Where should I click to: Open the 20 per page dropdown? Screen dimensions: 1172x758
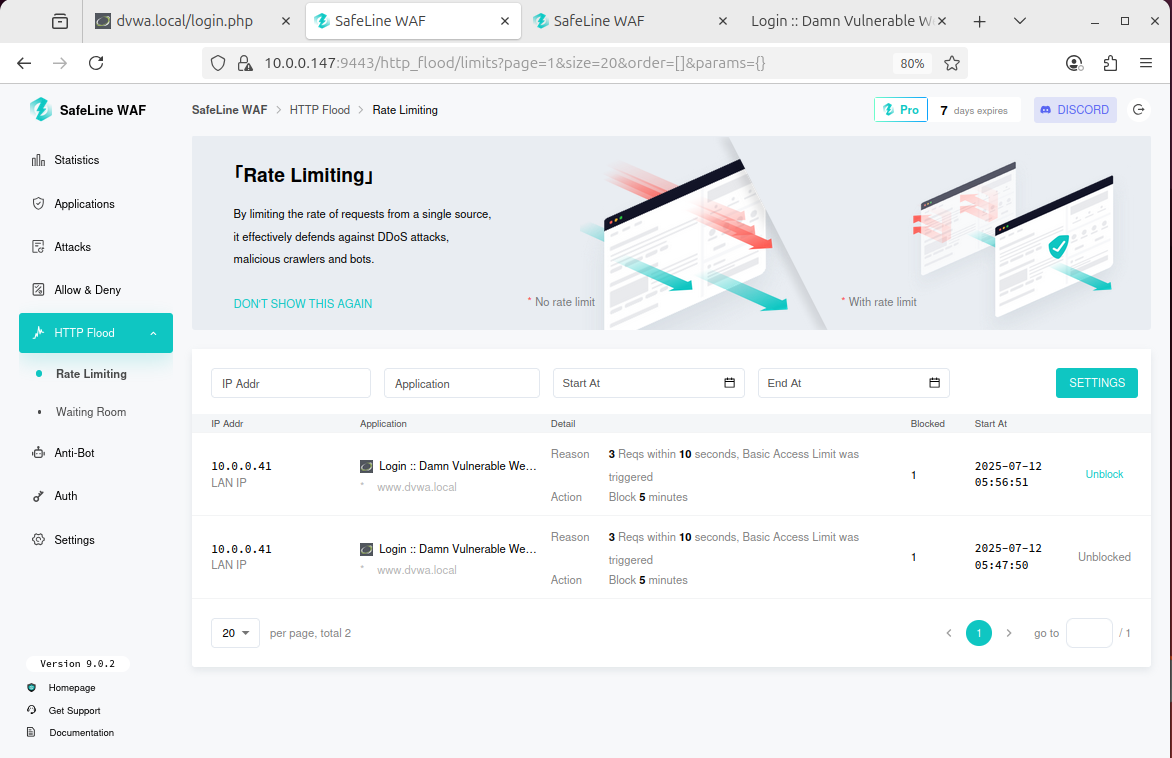(235, 632)
